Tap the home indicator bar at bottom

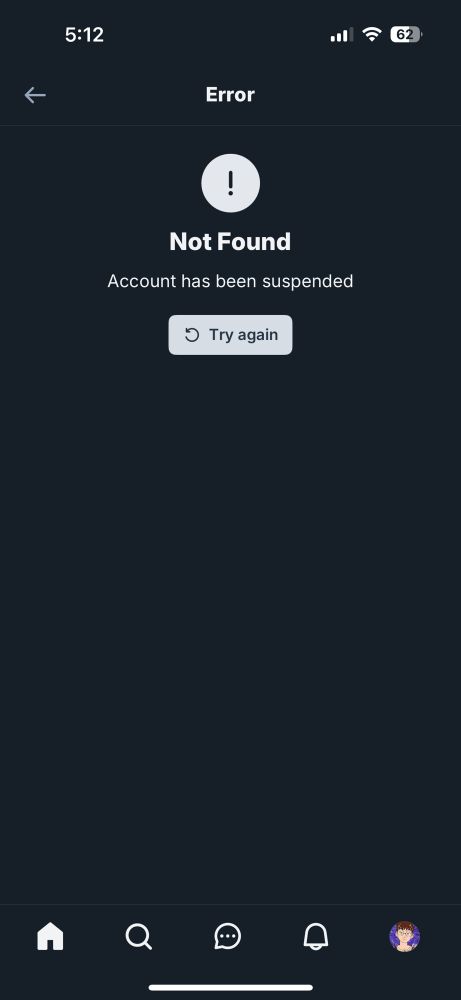(231, 988)
